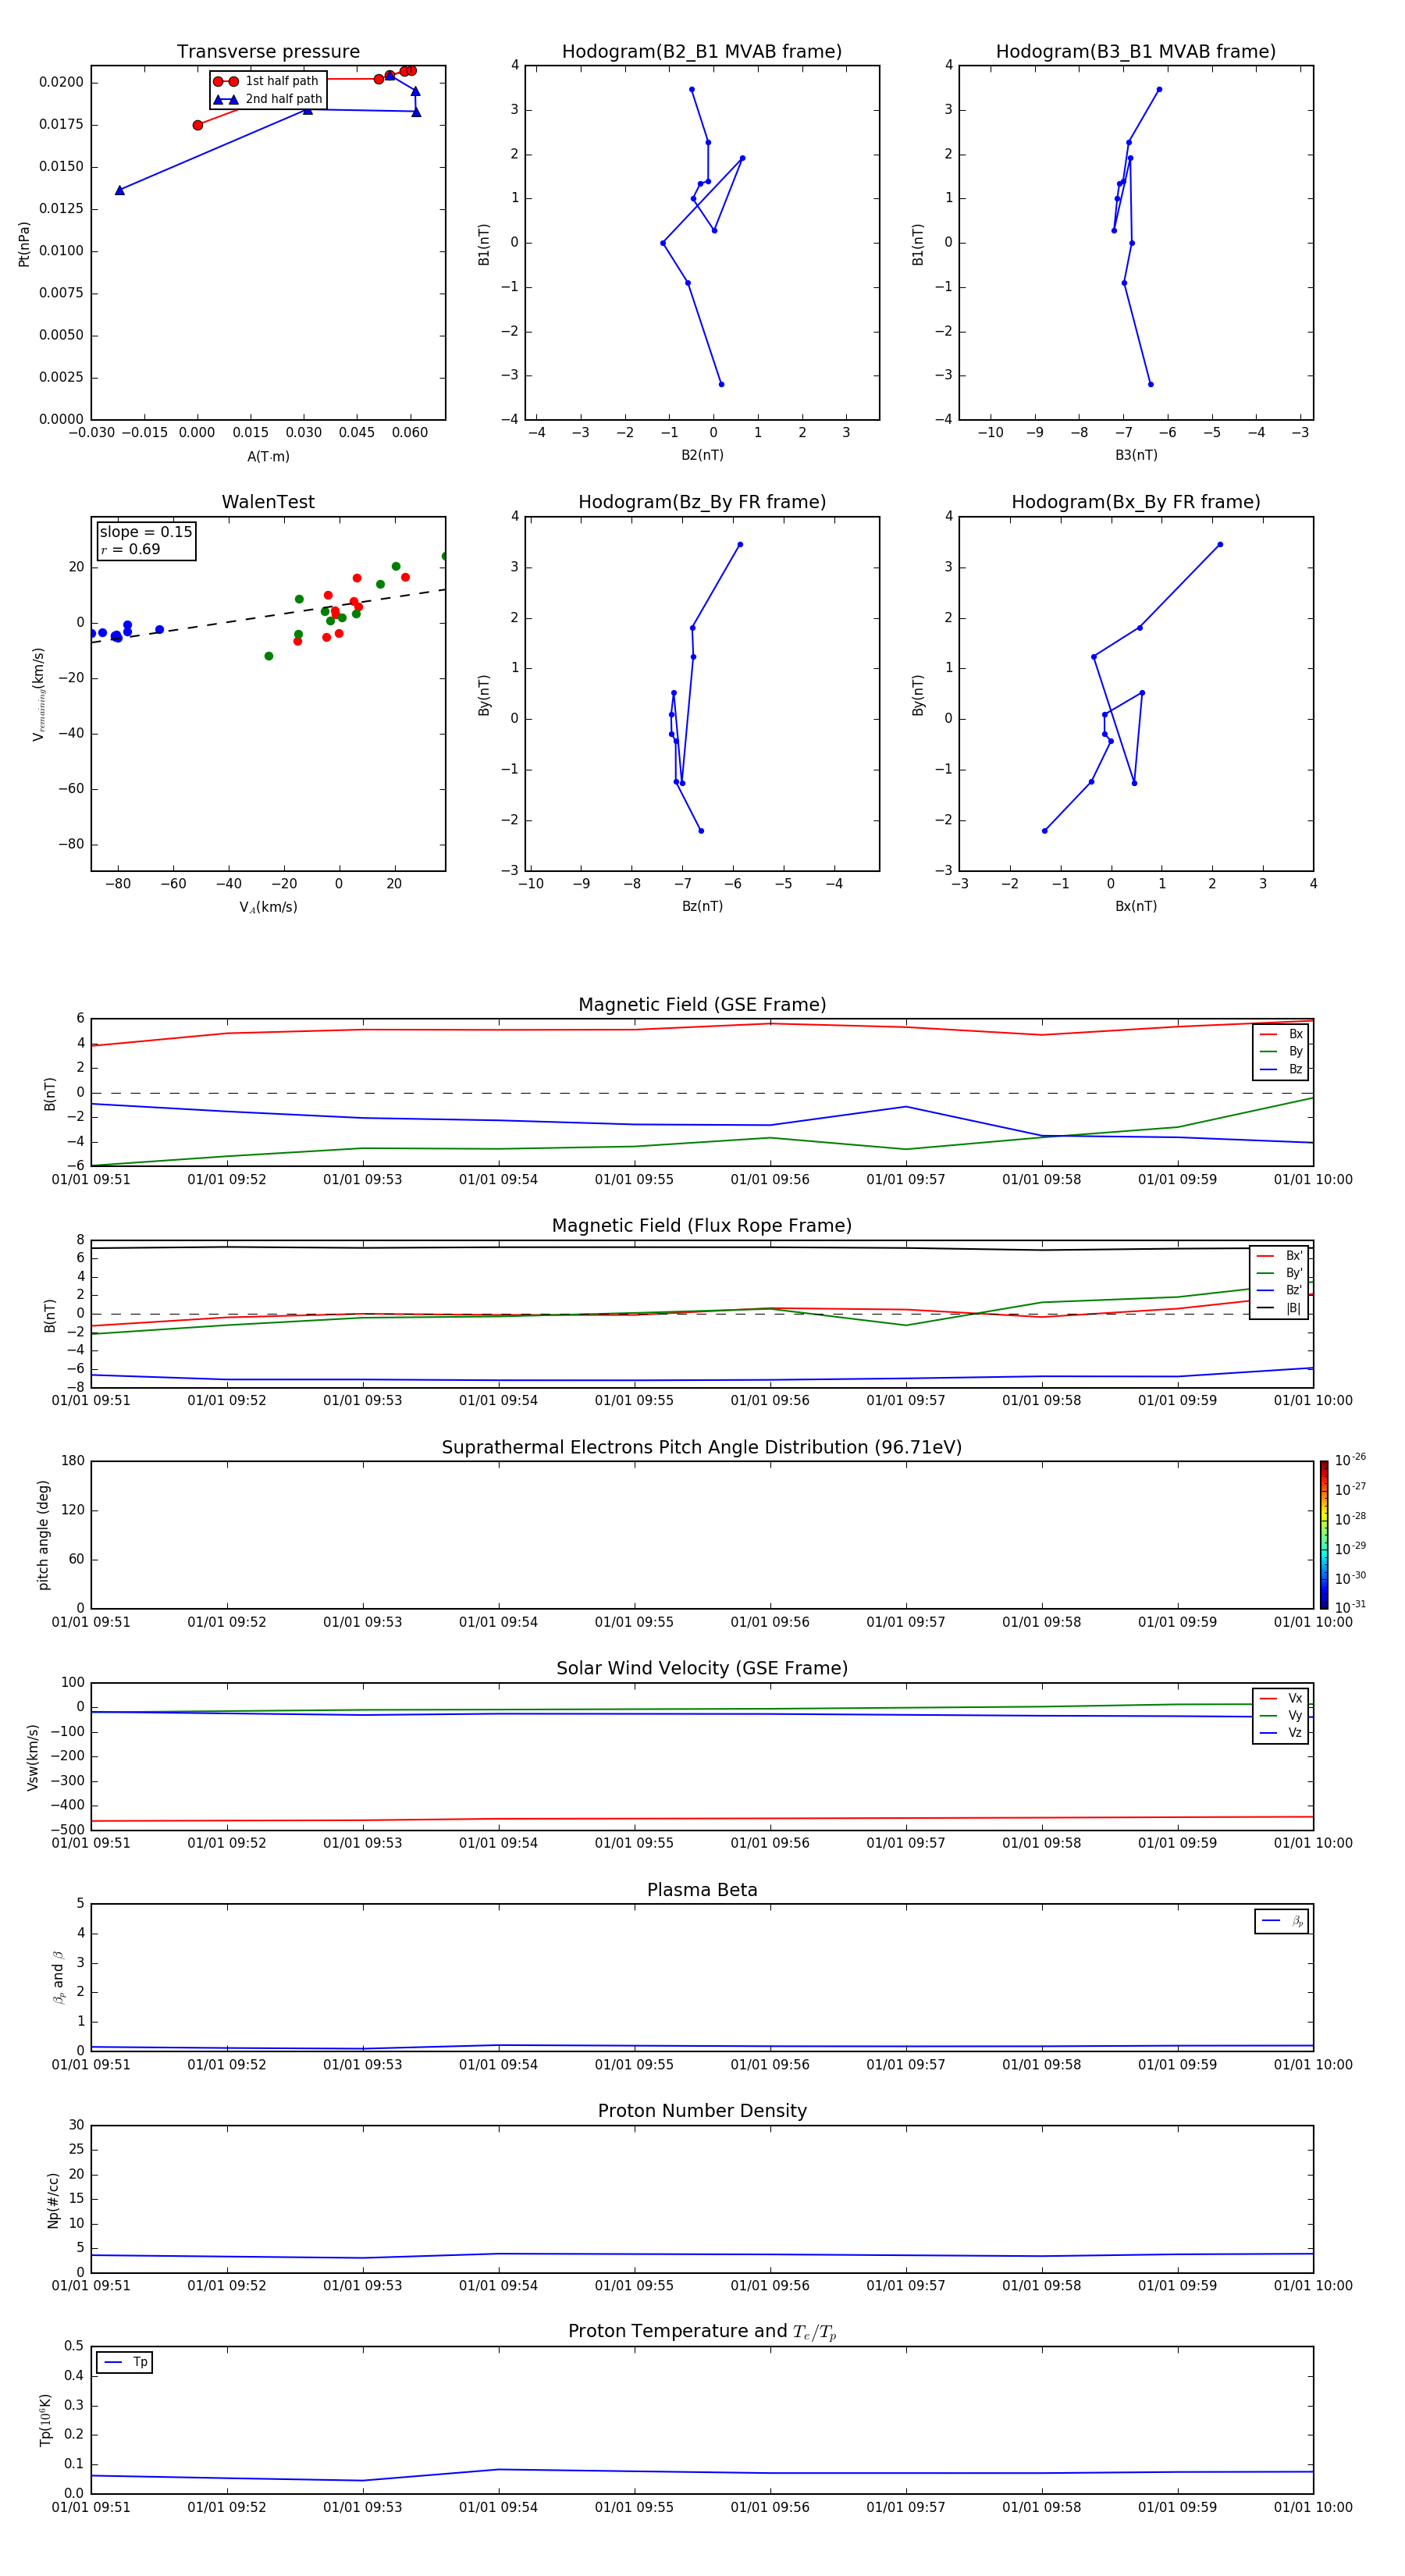Click the 'Proton Number Density' title

[702, 2111]
